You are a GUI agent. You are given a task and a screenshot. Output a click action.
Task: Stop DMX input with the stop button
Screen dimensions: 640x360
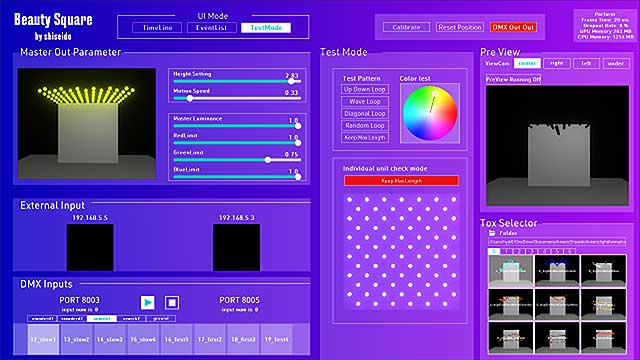pyautogui.click(x=172, y=302)
